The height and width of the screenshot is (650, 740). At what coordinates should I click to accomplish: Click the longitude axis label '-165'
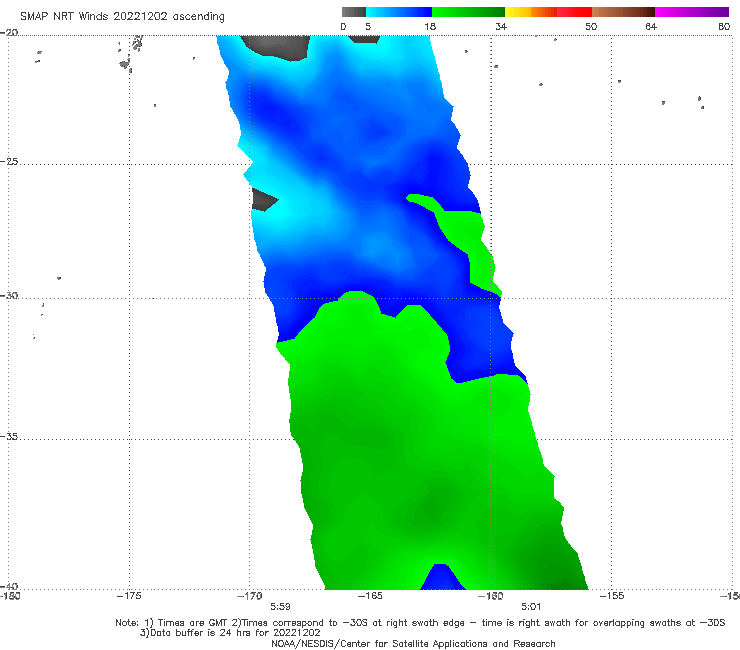370,596
